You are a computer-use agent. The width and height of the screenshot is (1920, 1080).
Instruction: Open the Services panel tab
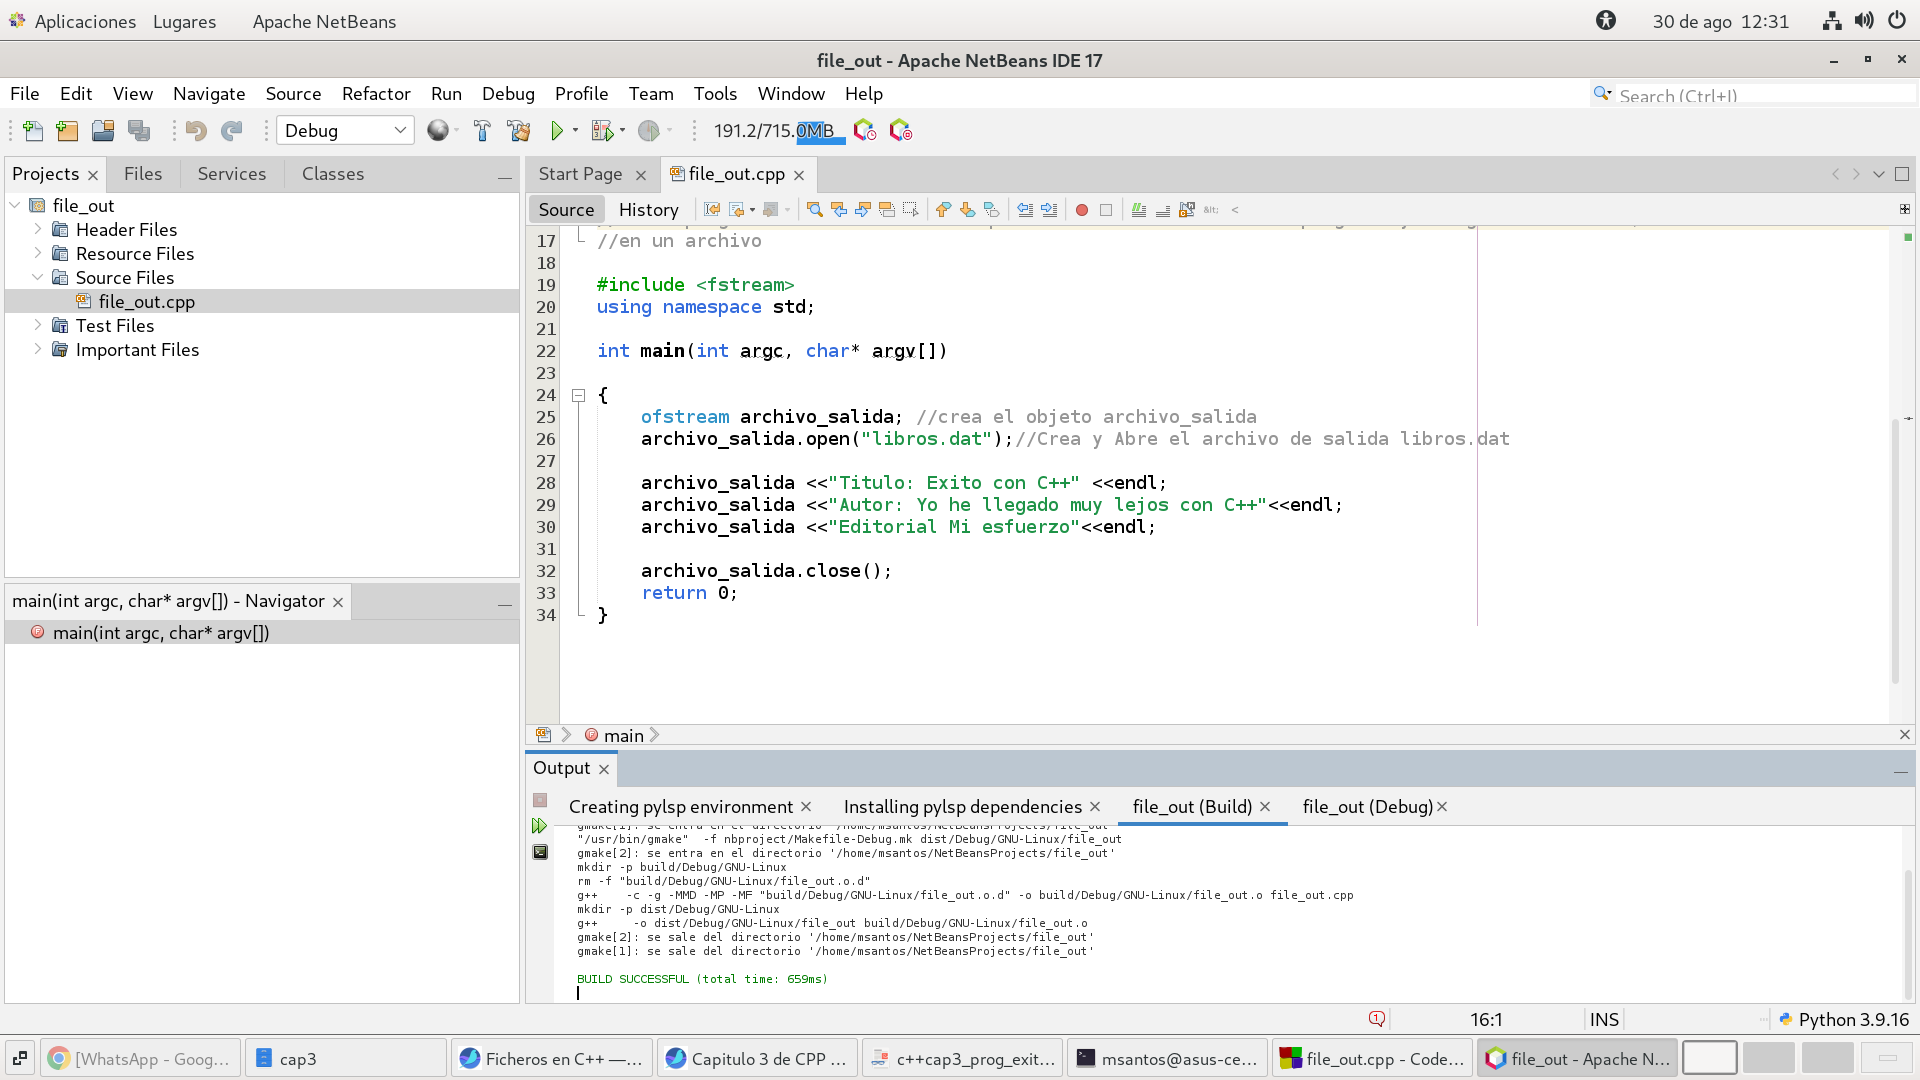click(x=231, y=174)
